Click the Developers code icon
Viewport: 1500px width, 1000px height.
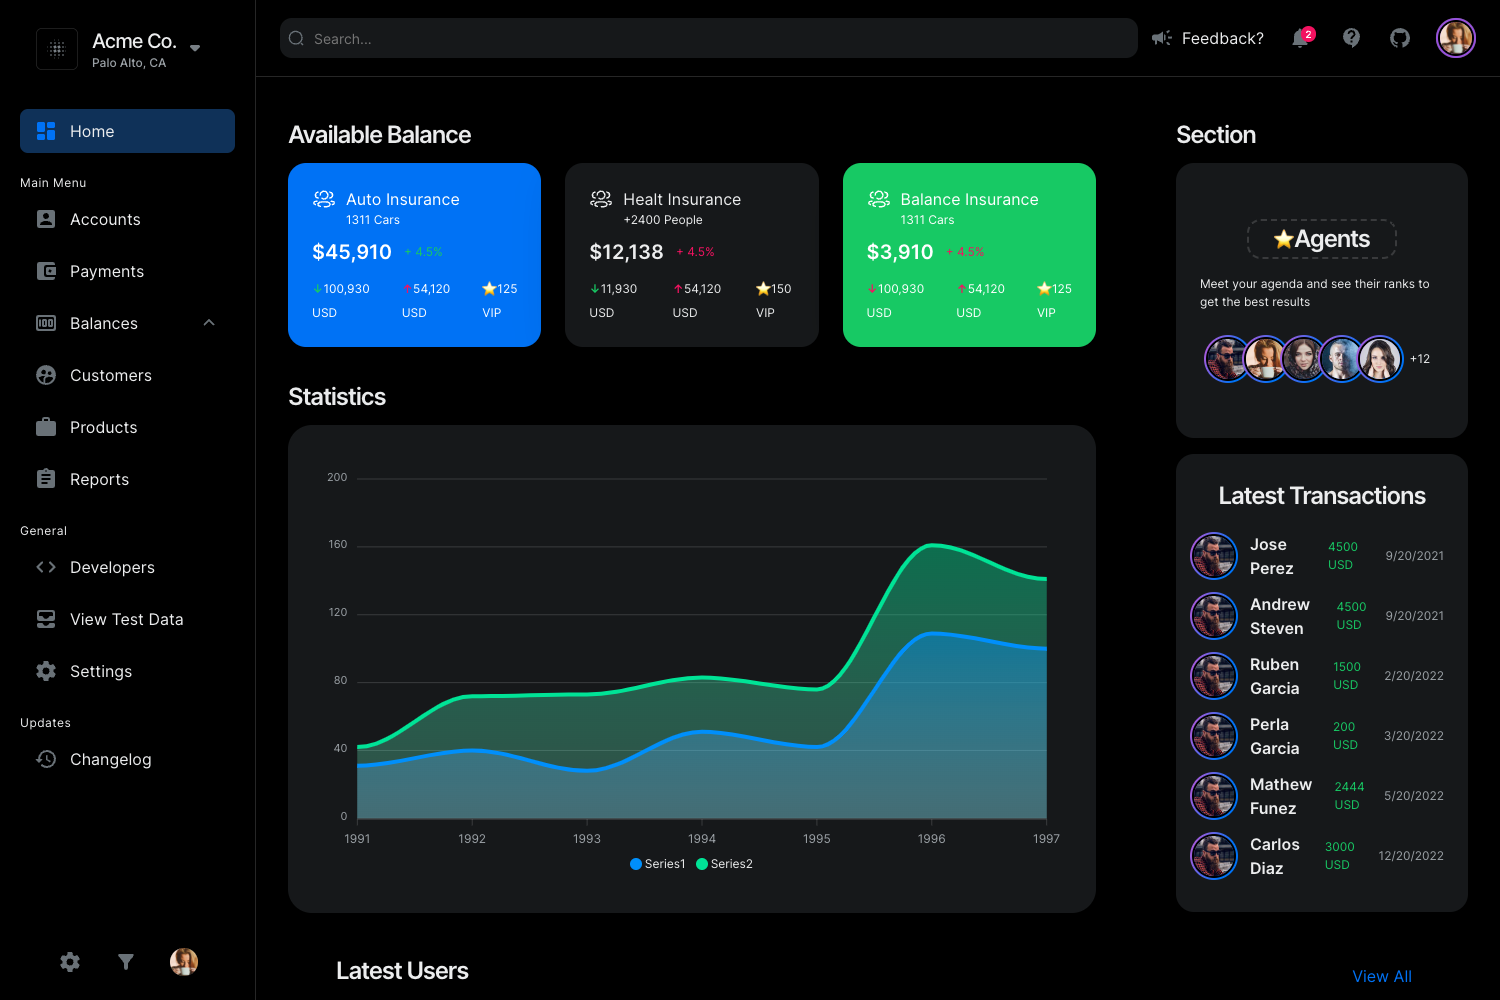[46, 567]
